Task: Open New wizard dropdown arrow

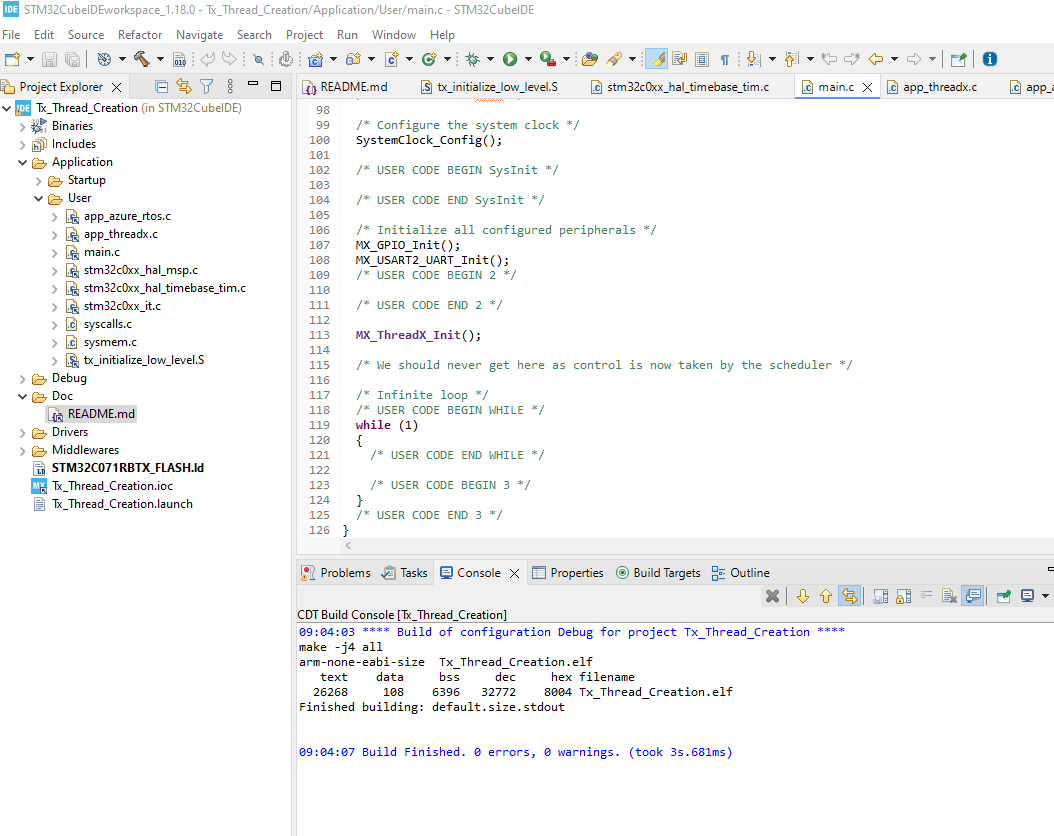Action: (30, 59)
